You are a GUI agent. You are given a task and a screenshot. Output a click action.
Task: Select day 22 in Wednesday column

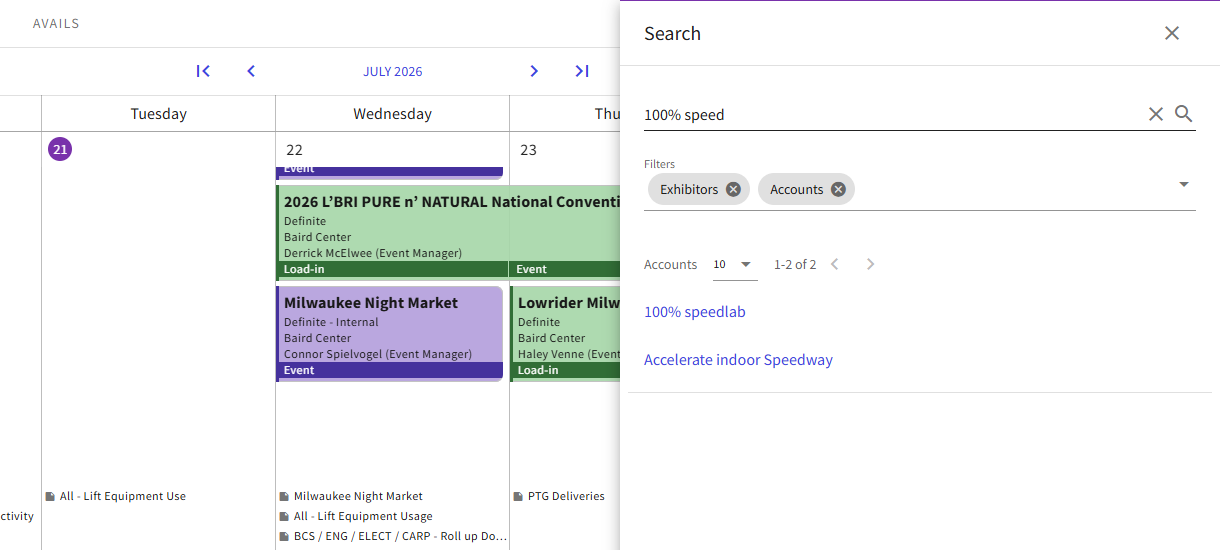click(x=294, y=150)
